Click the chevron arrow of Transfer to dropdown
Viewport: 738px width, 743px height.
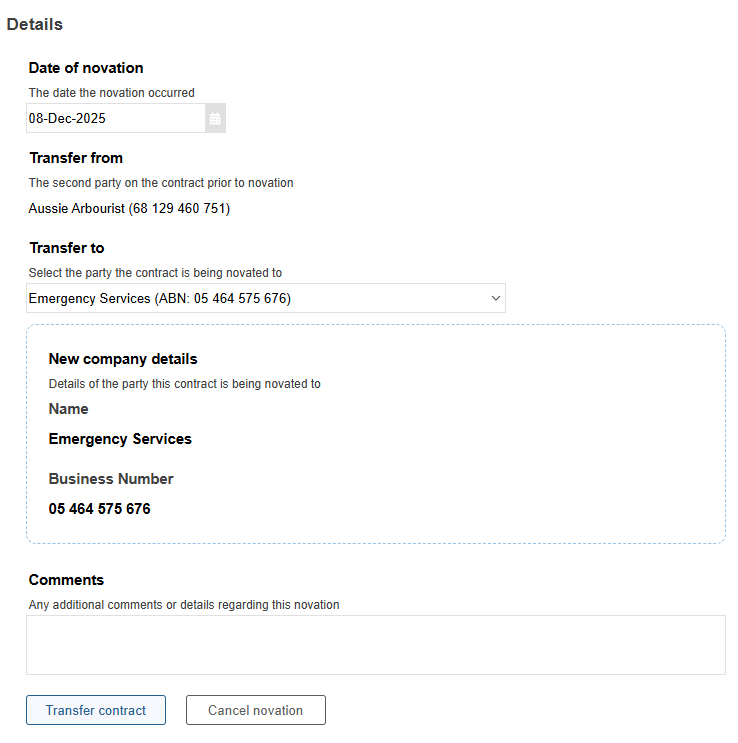tap(496, 298)
